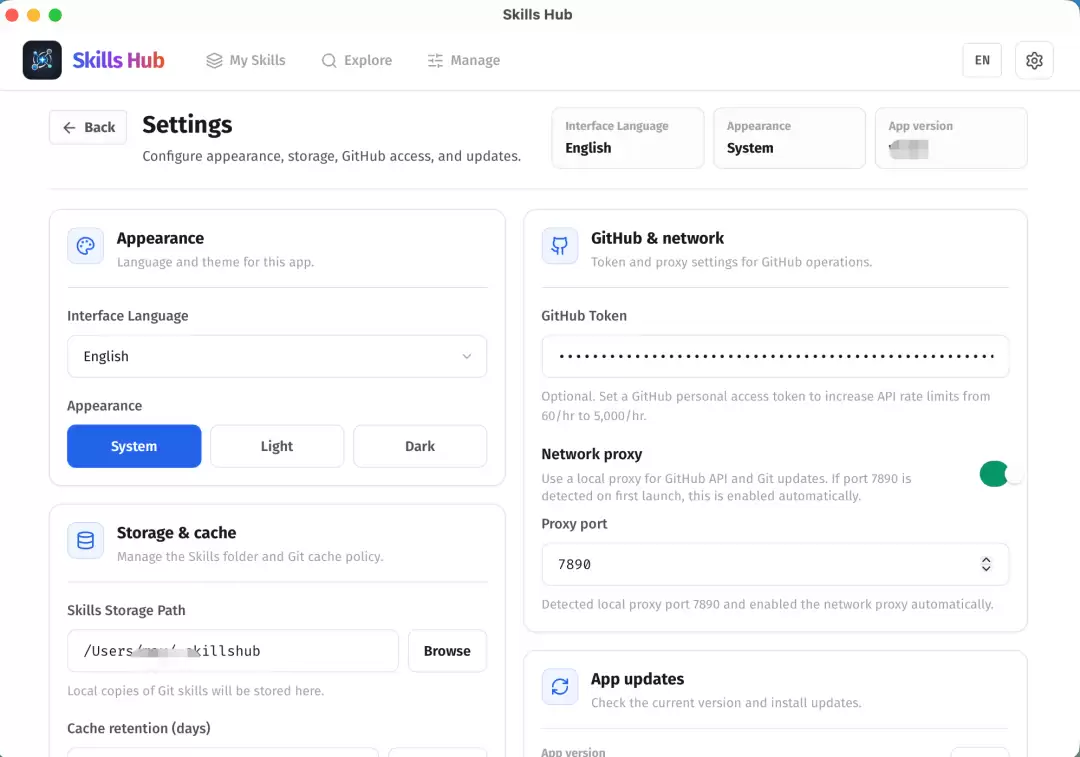This screenshot has width=1080, height=757.
Task: Click the GitHub Token password field
Action: (x=775, y=356)
